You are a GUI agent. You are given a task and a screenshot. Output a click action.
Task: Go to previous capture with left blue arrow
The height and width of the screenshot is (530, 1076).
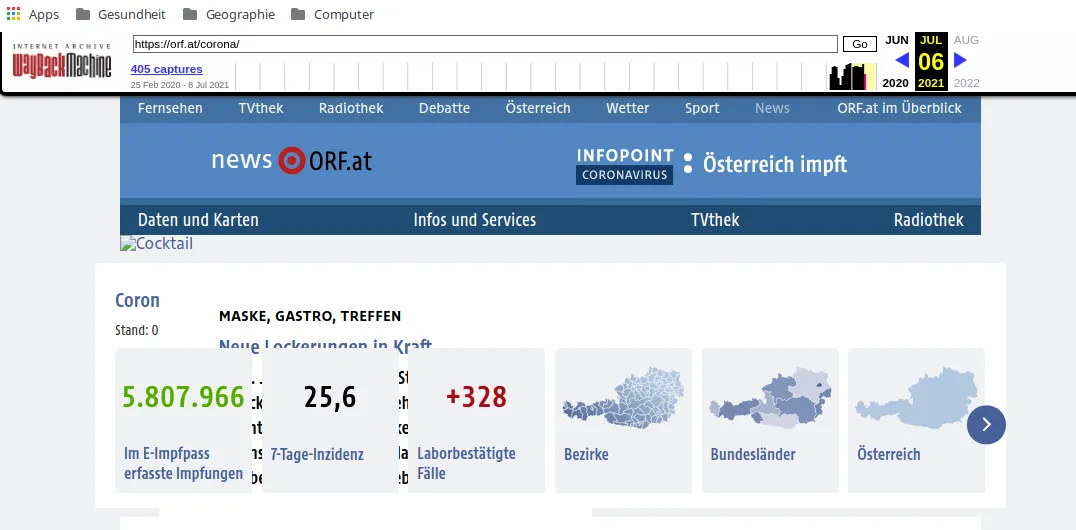point(902,60)
